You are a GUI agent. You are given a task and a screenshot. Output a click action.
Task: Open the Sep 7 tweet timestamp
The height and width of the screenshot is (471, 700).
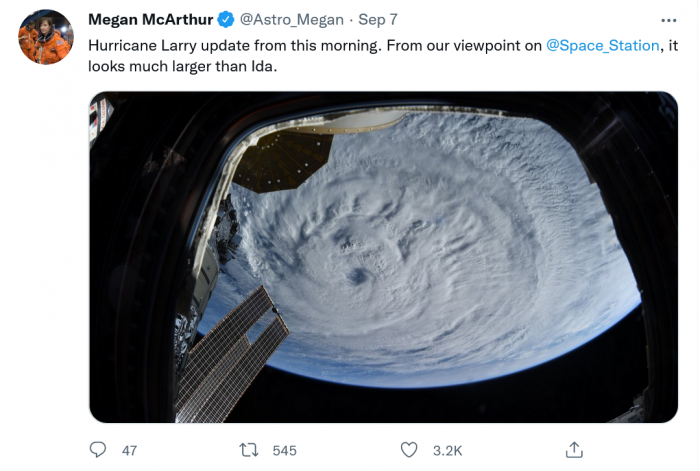(379, 20)
